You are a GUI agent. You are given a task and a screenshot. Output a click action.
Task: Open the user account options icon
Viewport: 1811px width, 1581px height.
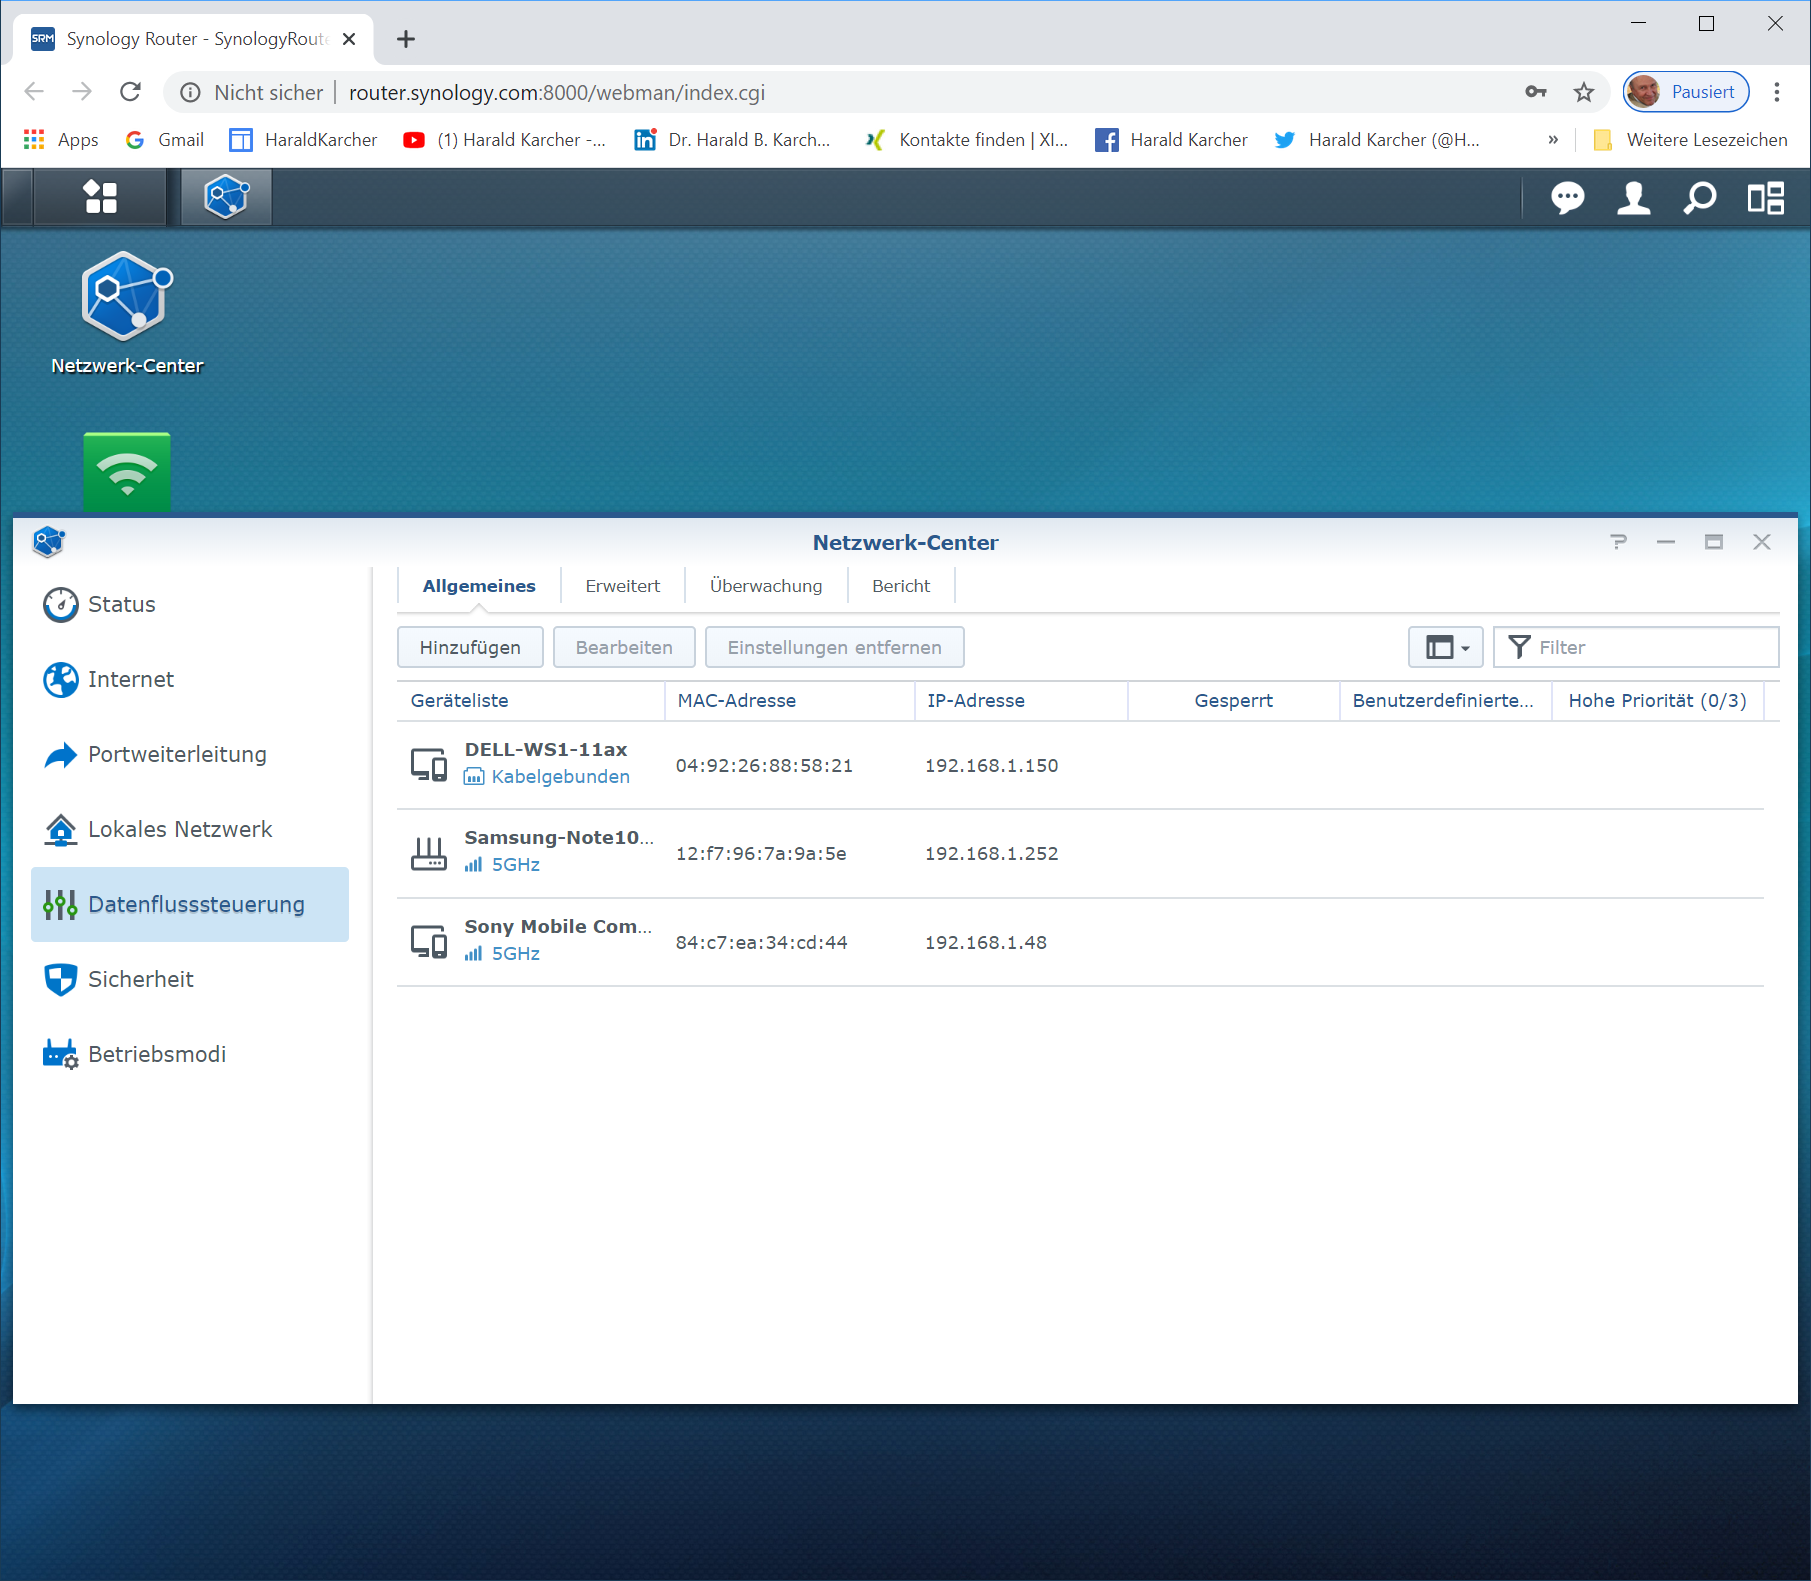(x=1633, y=198)
